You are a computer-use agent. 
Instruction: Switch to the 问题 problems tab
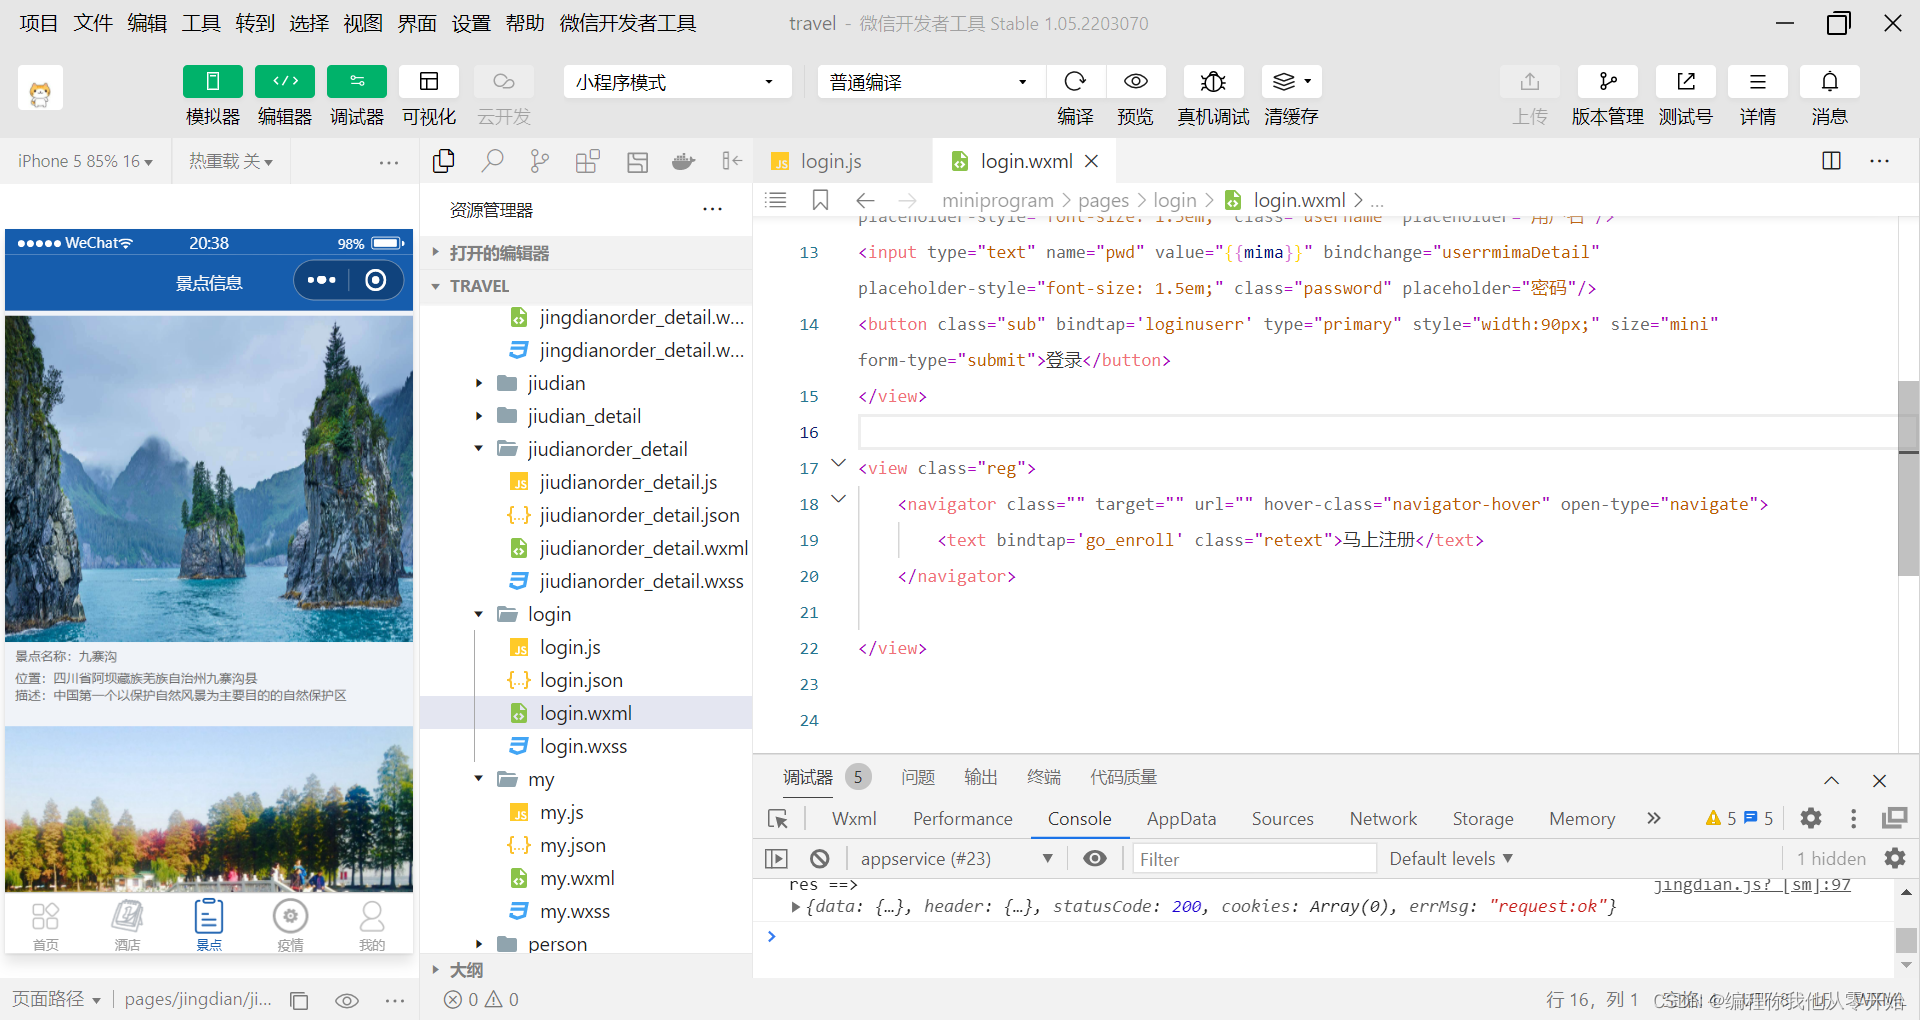[x=917, y=777]
